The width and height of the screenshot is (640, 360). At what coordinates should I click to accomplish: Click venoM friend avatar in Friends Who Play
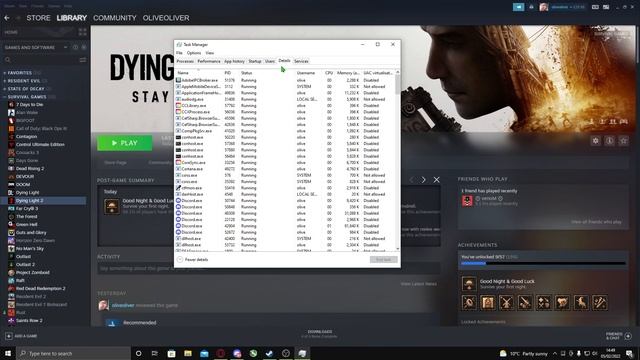tap(467, 200)
